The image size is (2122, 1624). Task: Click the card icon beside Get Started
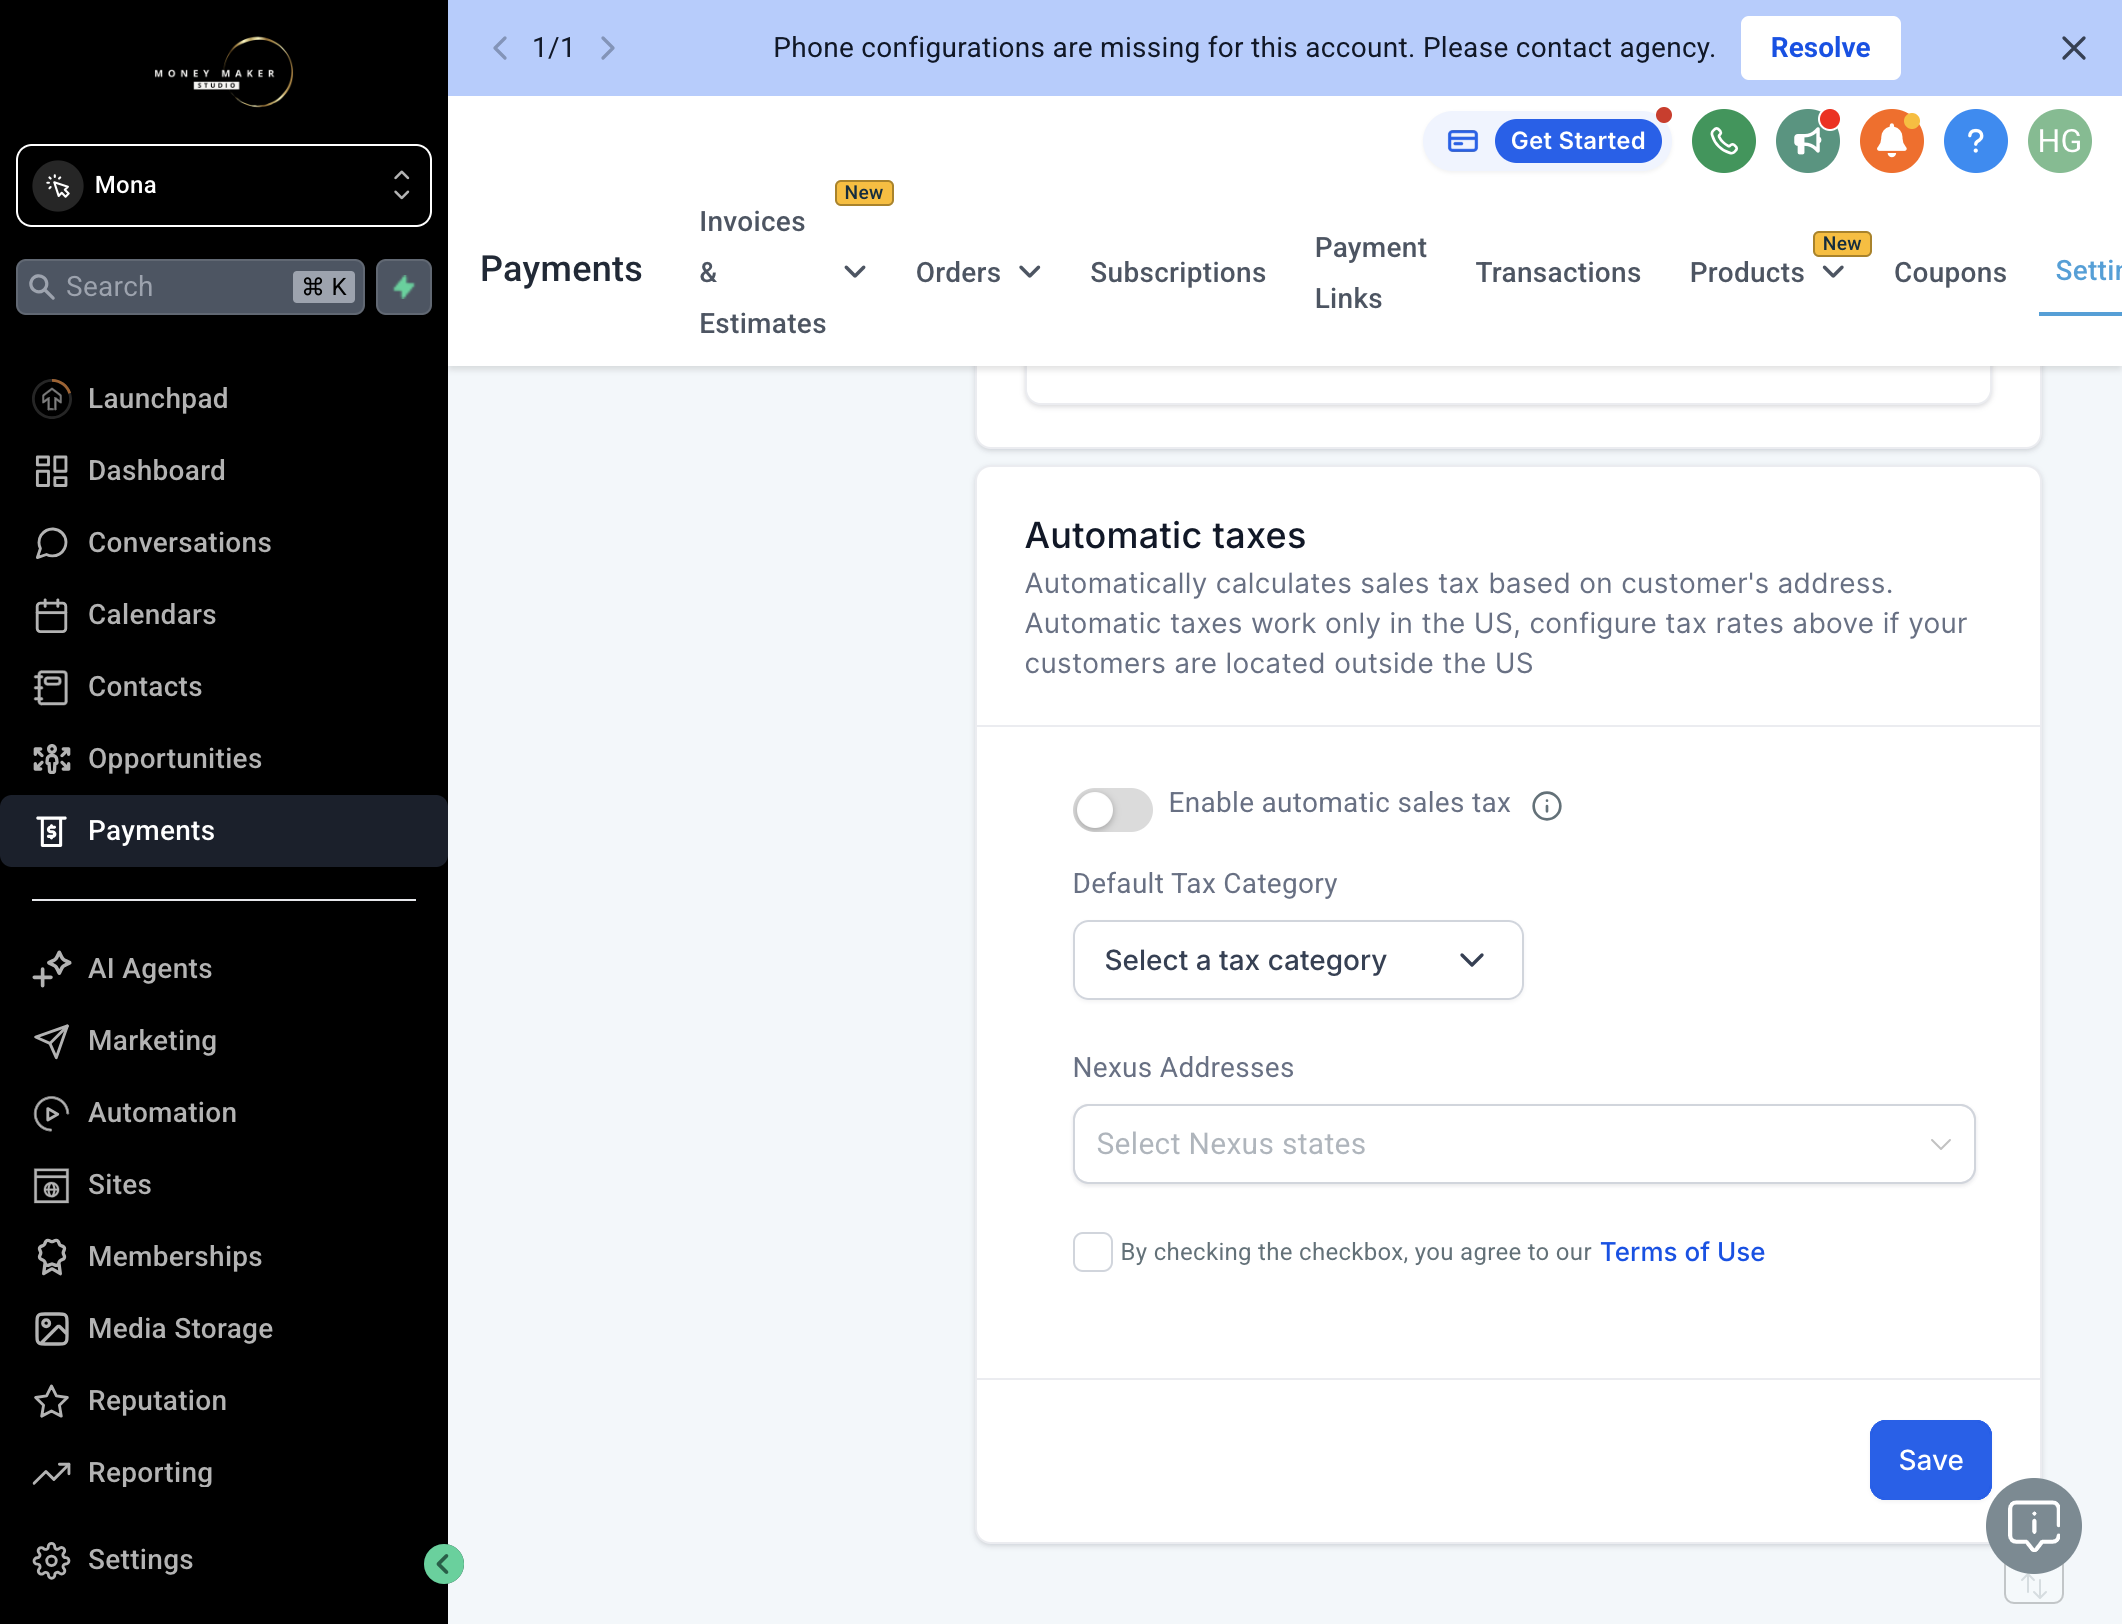pos(1462,141)
